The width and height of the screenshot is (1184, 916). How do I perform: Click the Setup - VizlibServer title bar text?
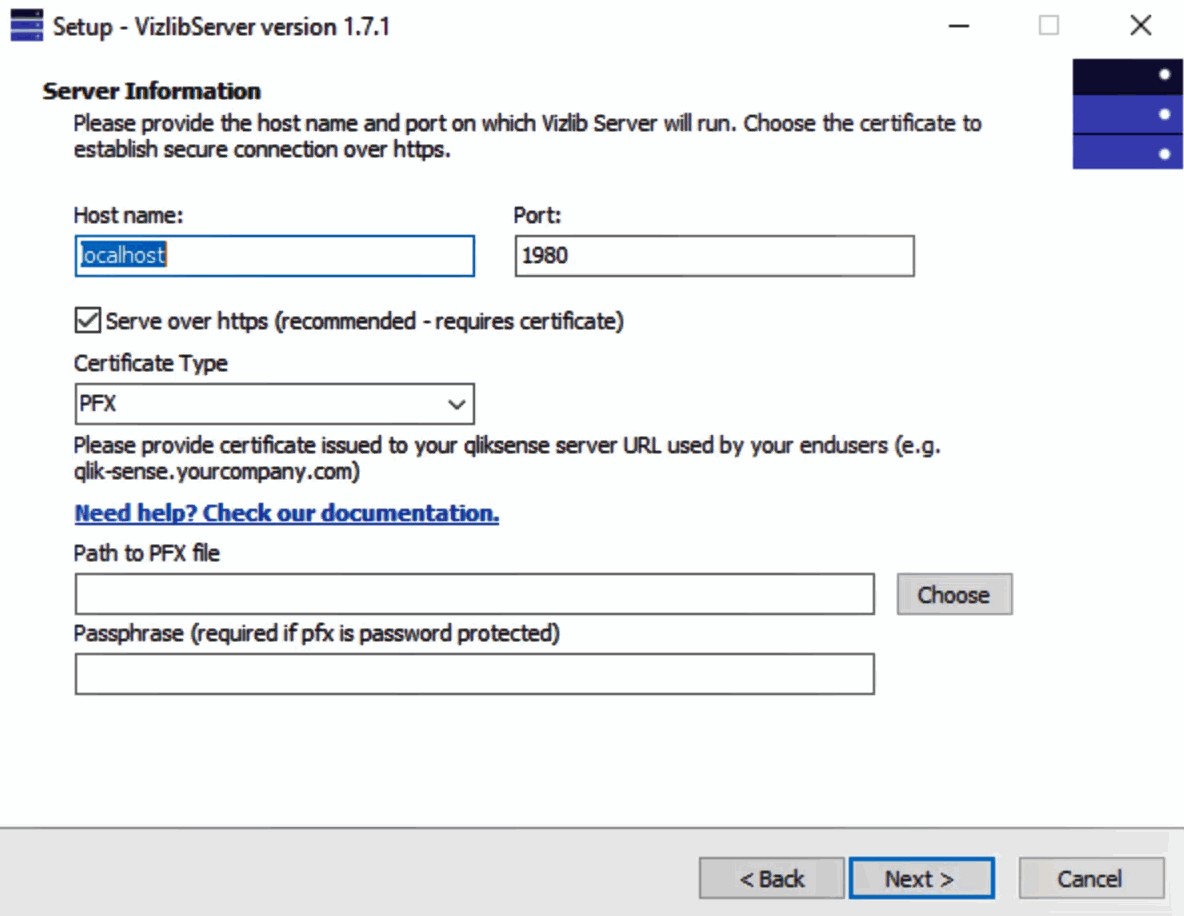221,26
